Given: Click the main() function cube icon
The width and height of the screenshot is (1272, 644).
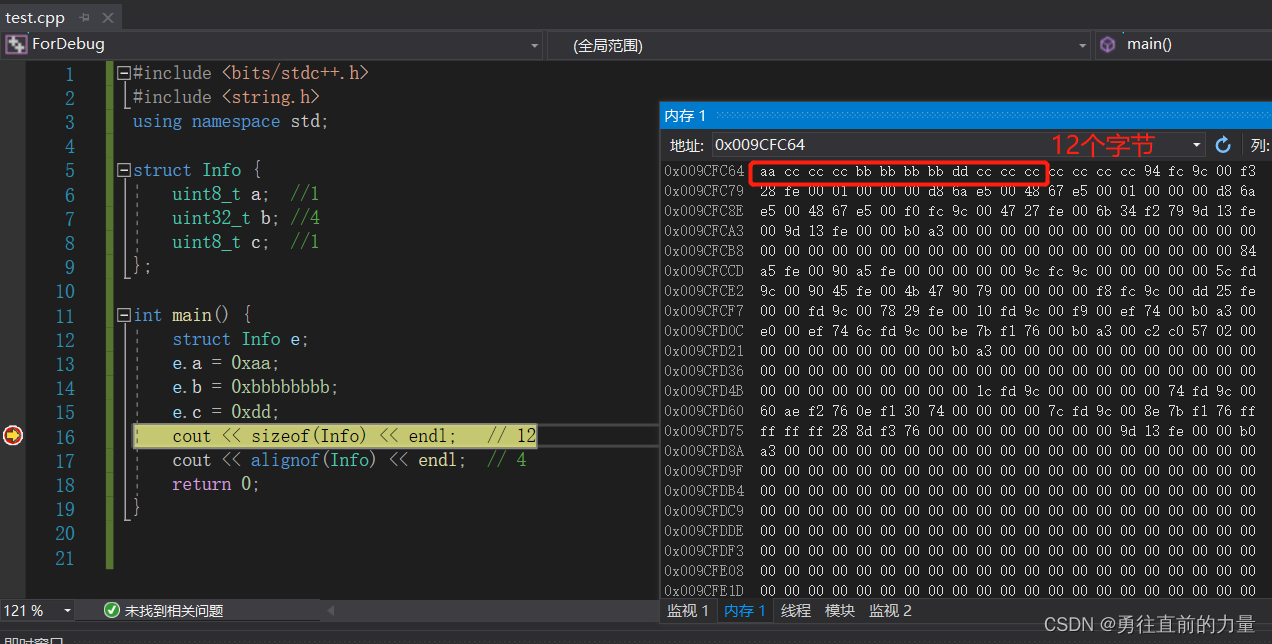Looking at the screenshot, I should click(1107, 44).
